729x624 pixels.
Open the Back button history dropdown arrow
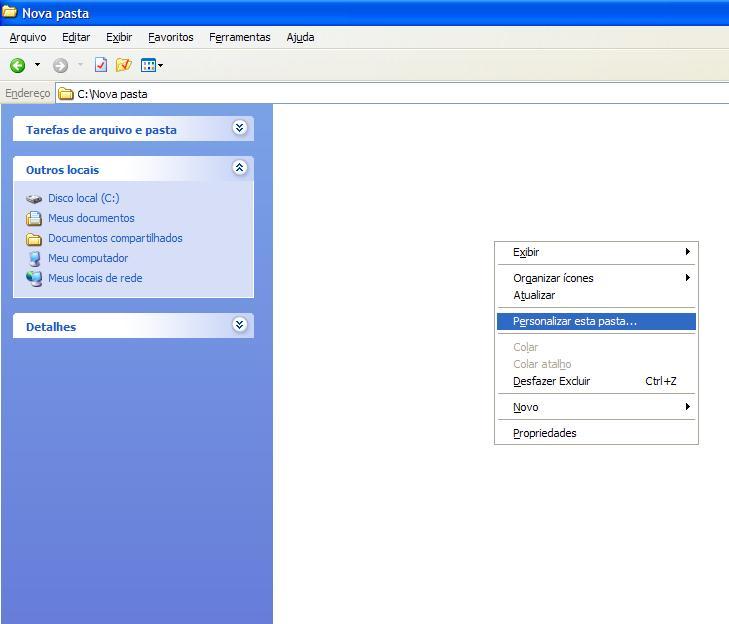(37, 65)
